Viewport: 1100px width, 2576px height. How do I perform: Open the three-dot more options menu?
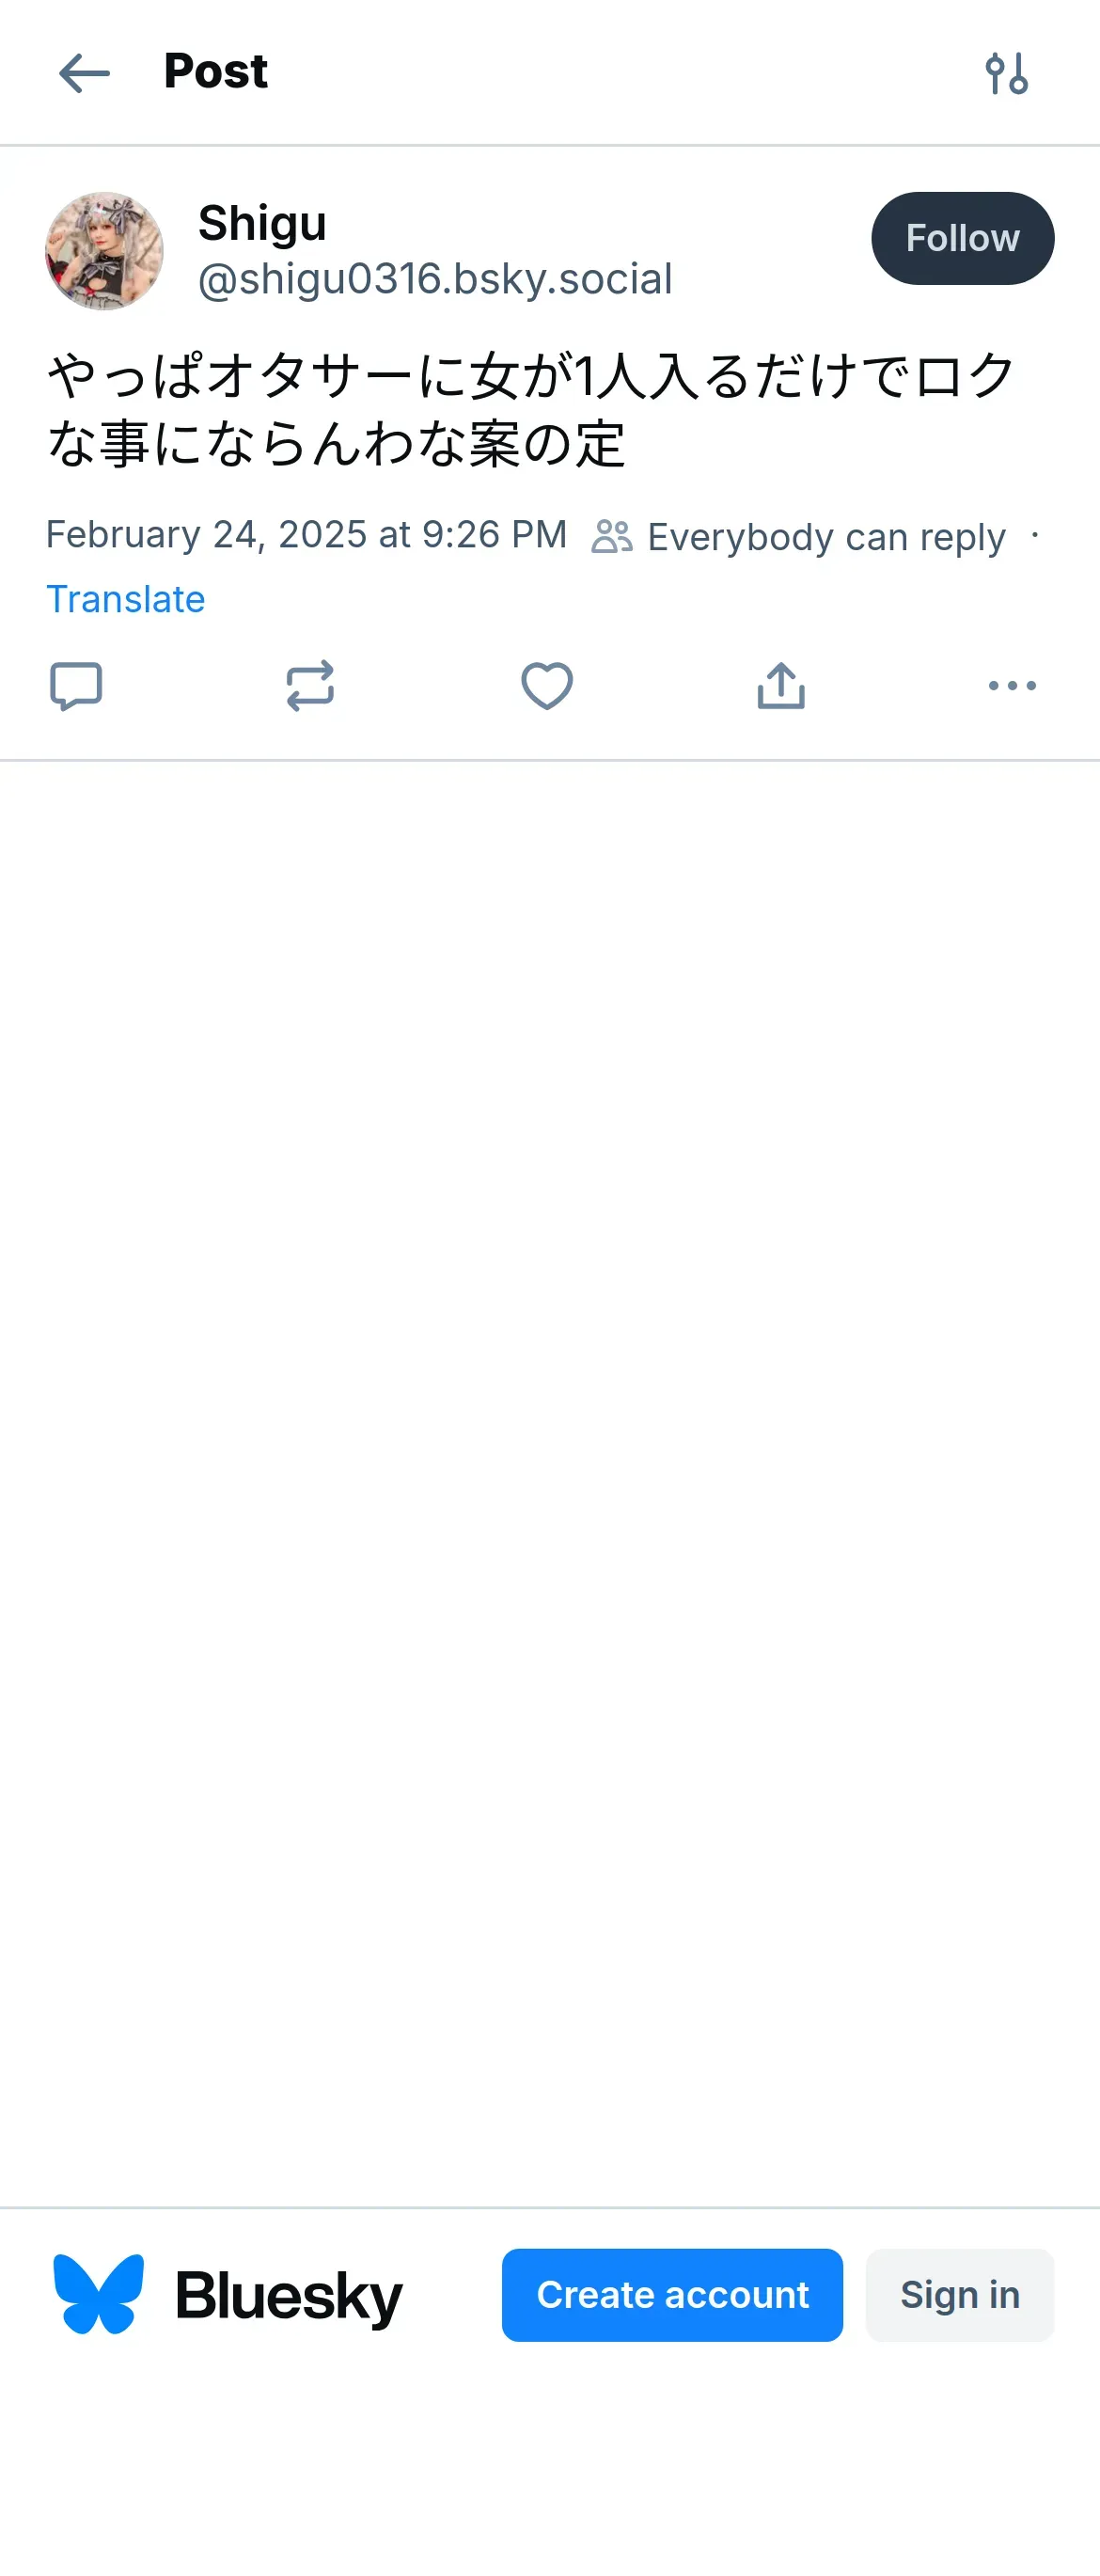pos(1012,686)
